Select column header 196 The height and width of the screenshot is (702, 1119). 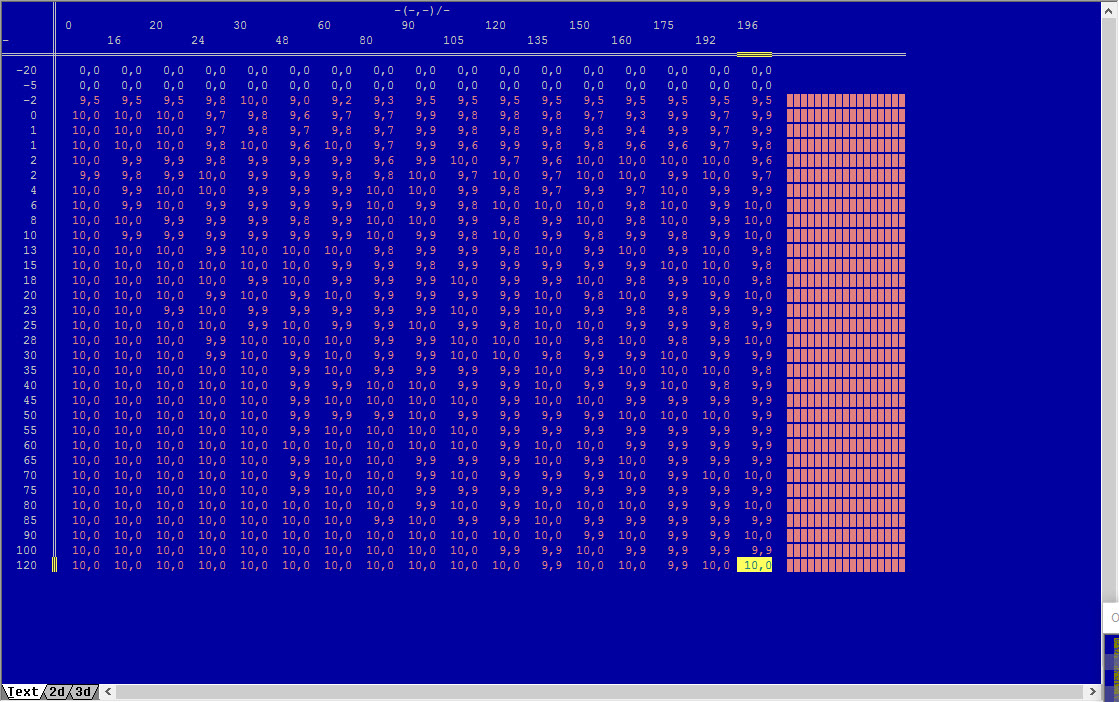[x=747, y=25]
